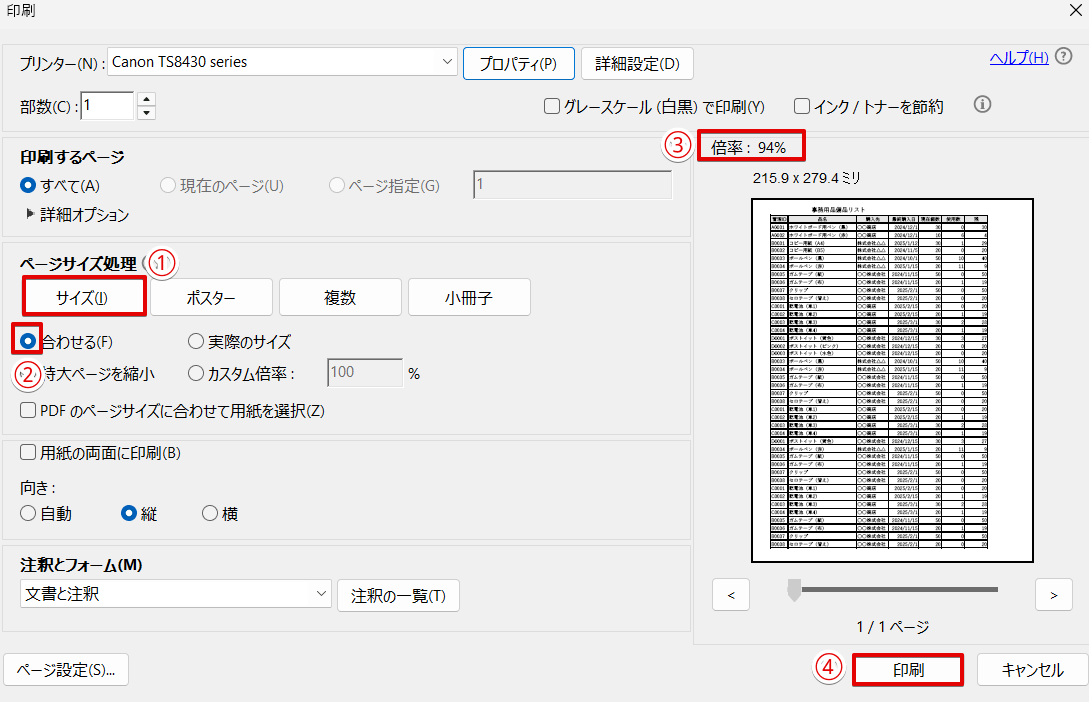Switch page sizing mode to ポスター

[212, 297]
